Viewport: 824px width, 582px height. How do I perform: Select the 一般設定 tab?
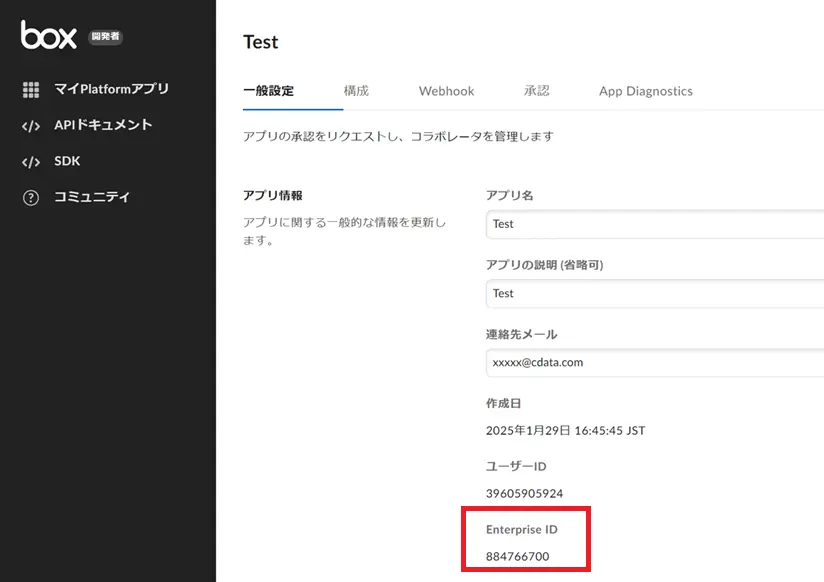[x=269, y=91]
